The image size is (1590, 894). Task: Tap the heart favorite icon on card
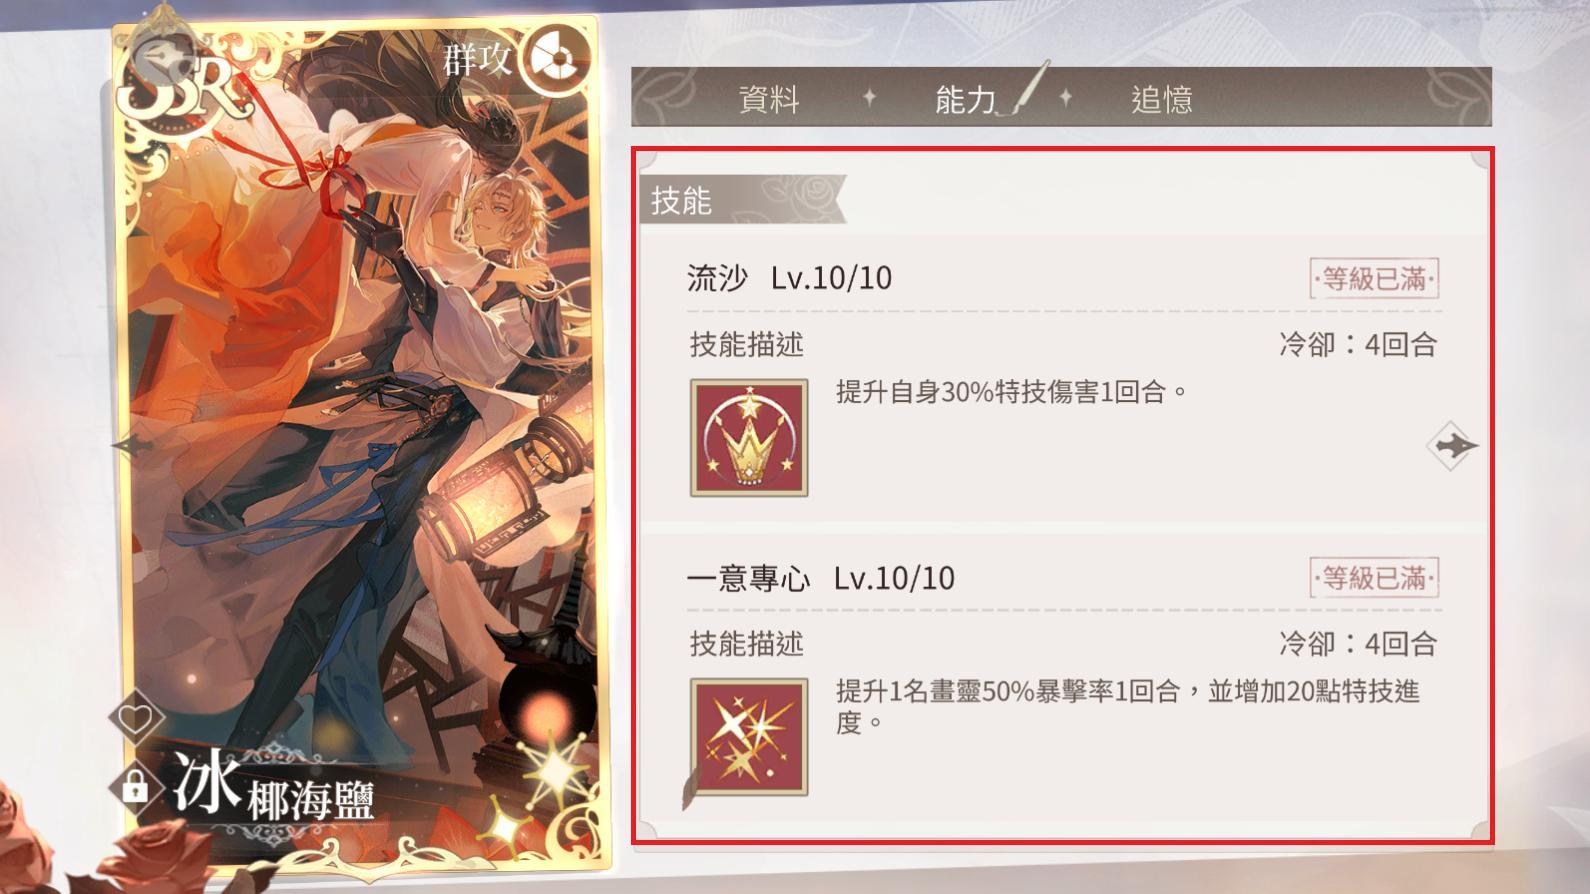[136, 717]
